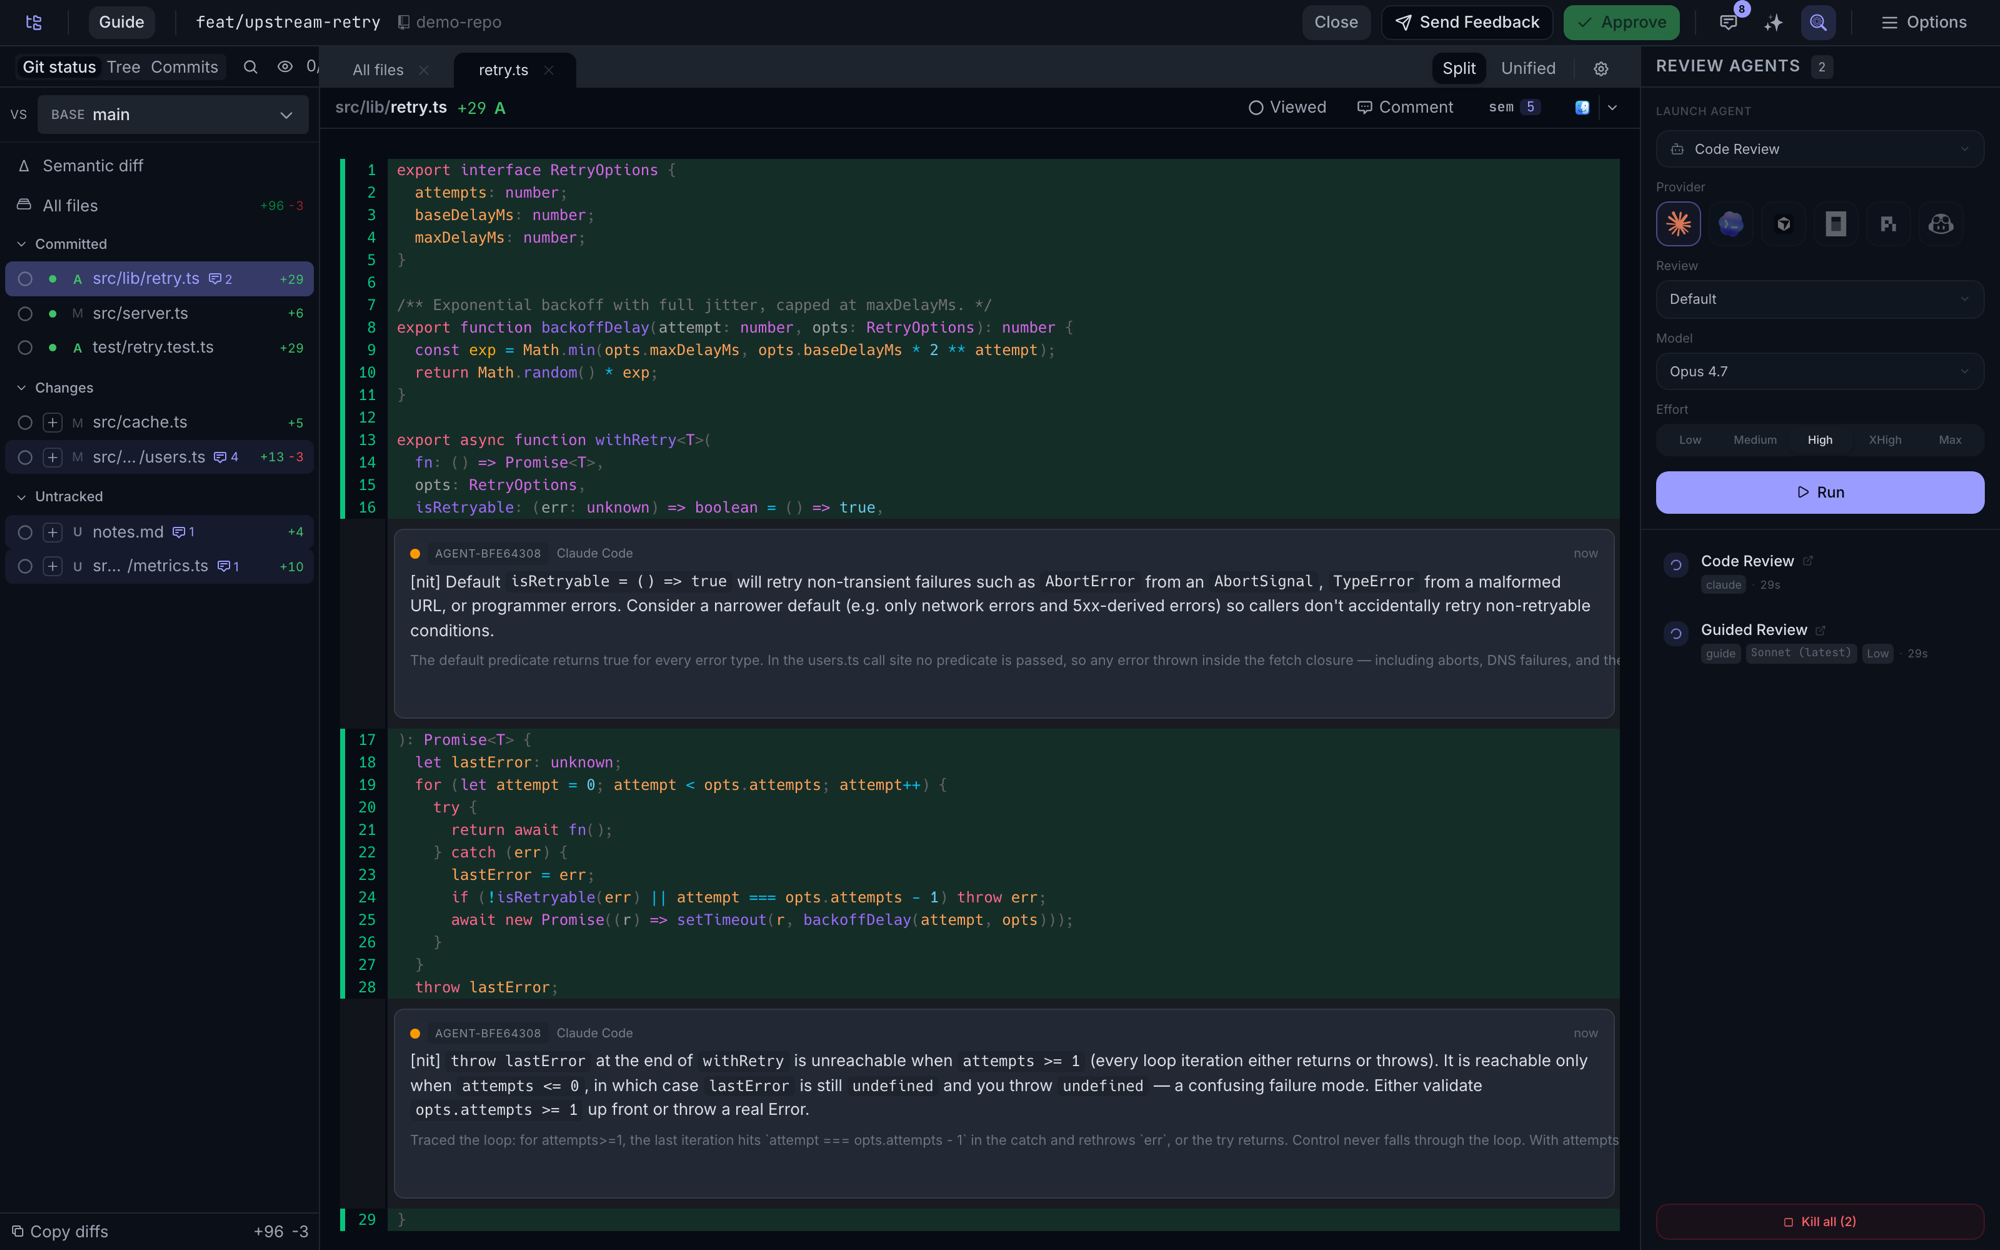The image size is (2000, 1250).
Task: Select the pixelated P provider icon
Action: tap(1888, 224)
